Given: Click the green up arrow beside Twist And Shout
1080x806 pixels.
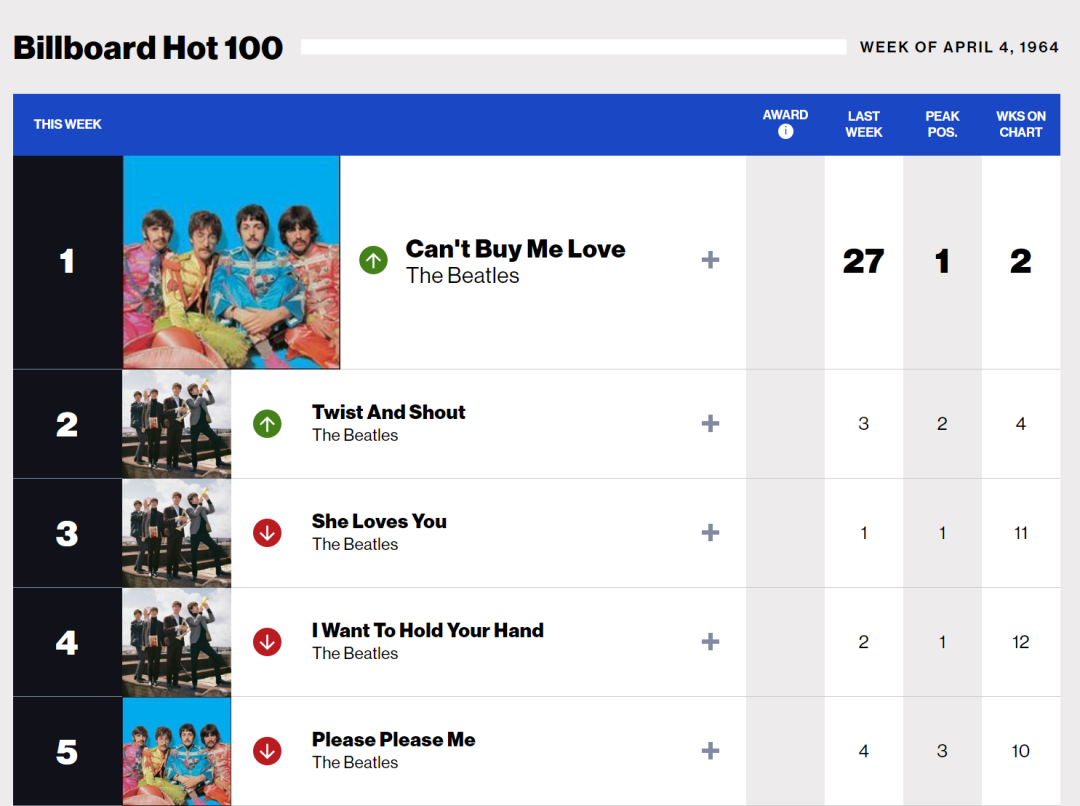Looking at the screenshot, I should [267, 424].
